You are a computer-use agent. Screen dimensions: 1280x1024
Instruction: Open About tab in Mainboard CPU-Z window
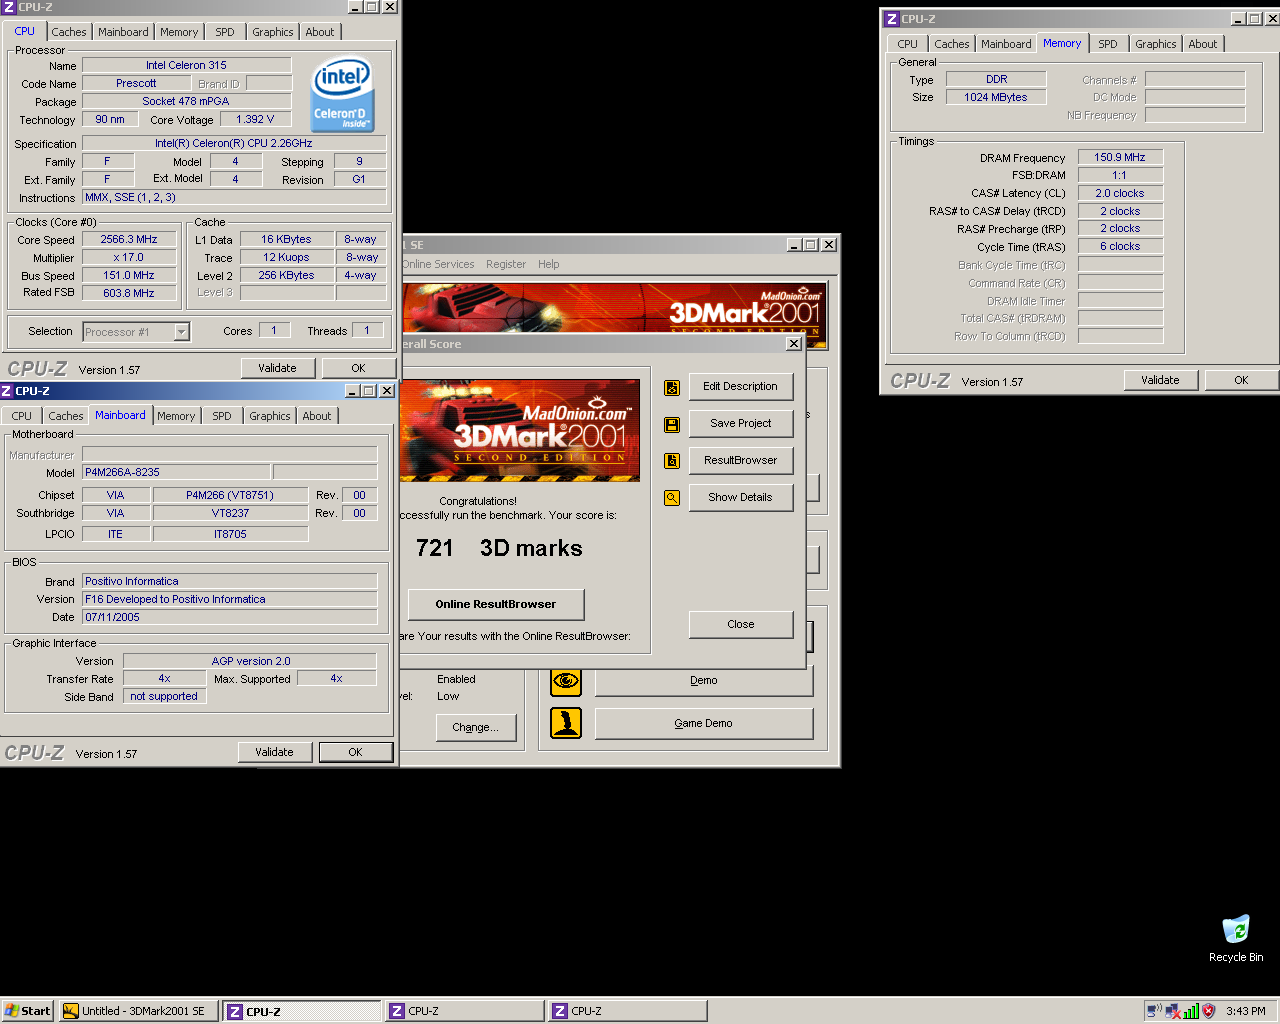[x=317, y=416]
